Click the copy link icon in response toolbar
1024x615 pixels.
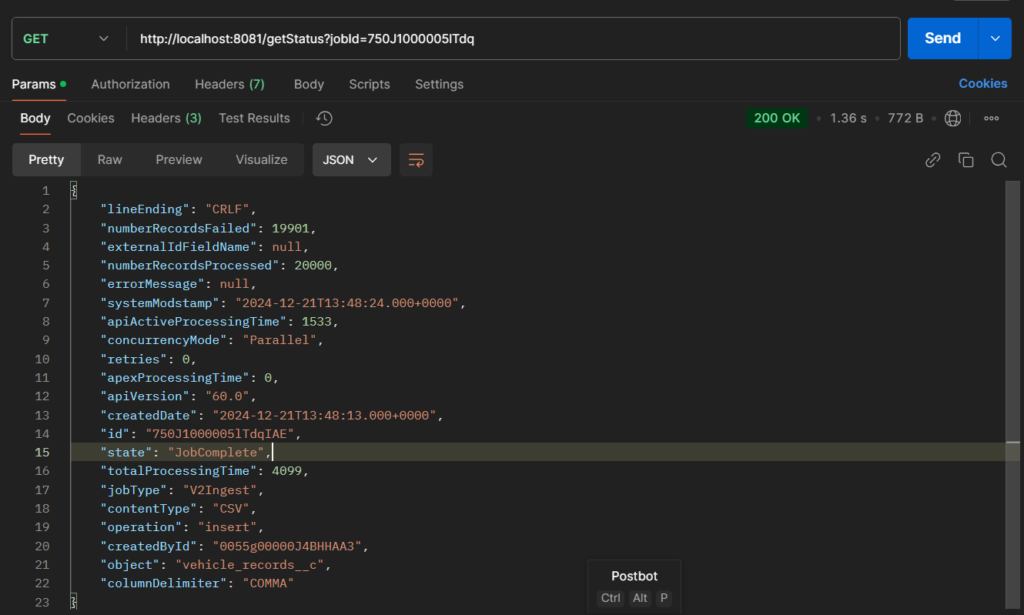coord(933,160)
